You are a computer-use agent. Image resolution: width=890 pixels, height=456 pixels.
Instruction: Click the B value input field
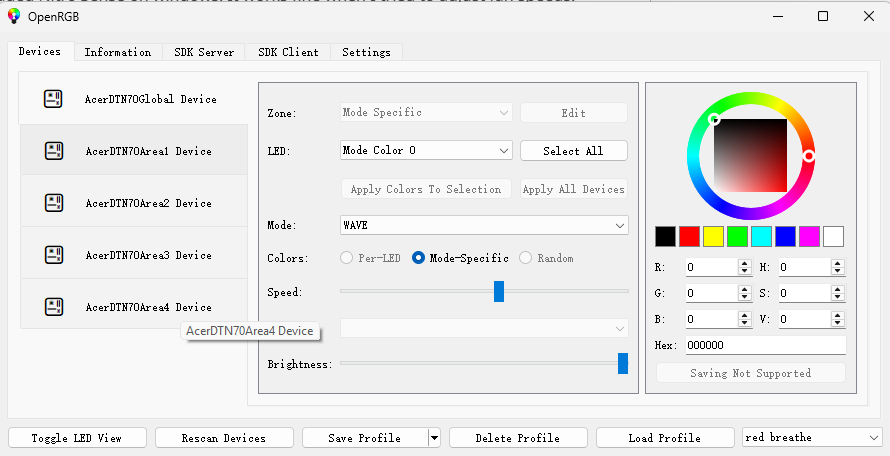pyautogui.click(x=712, y=319)
